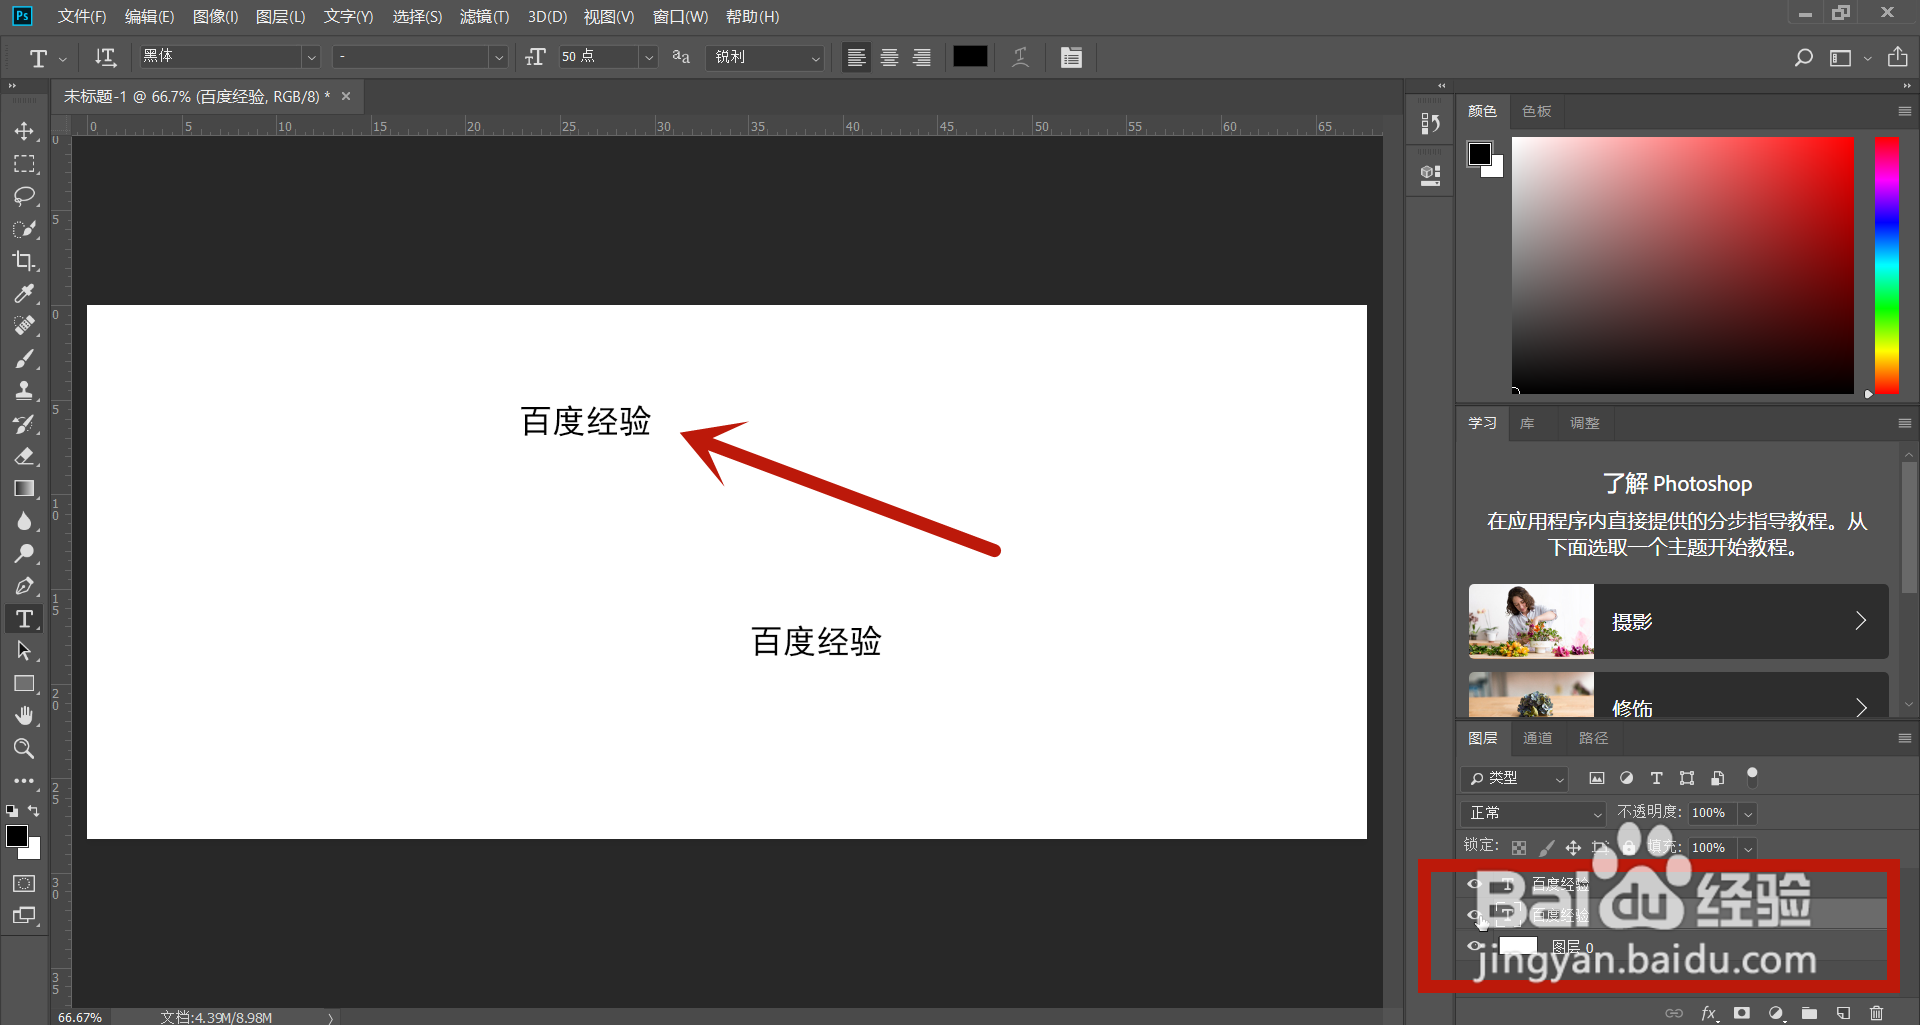Select the Quick Selection tool
The image size is (1920, 1025).
click(x=24, y=229)
